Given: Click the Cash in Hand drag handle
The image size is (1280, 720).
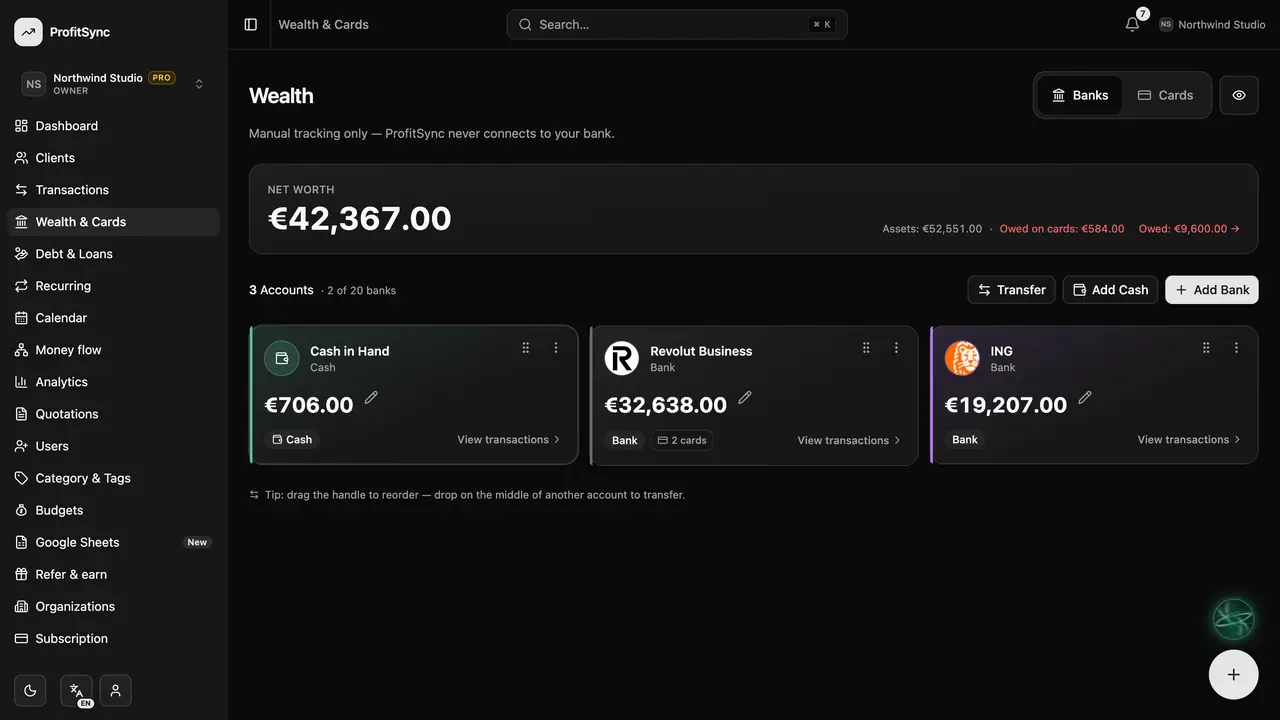Looking at the screenshot, I should pyautogui.click(x=526, y=348).
